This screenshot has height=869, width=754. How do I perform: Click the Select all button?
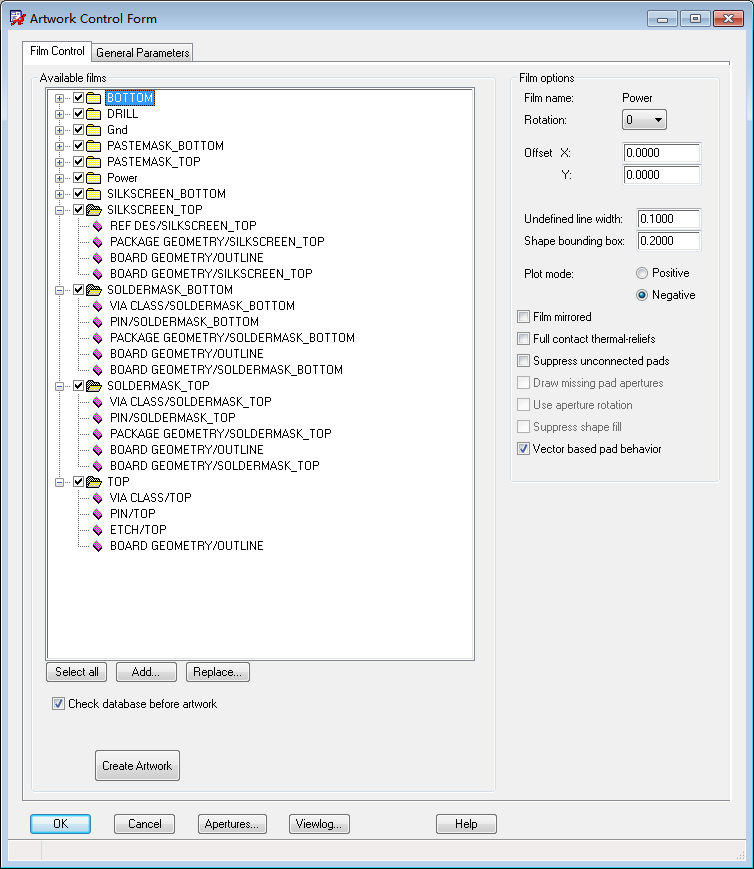(x=77, y=672)
